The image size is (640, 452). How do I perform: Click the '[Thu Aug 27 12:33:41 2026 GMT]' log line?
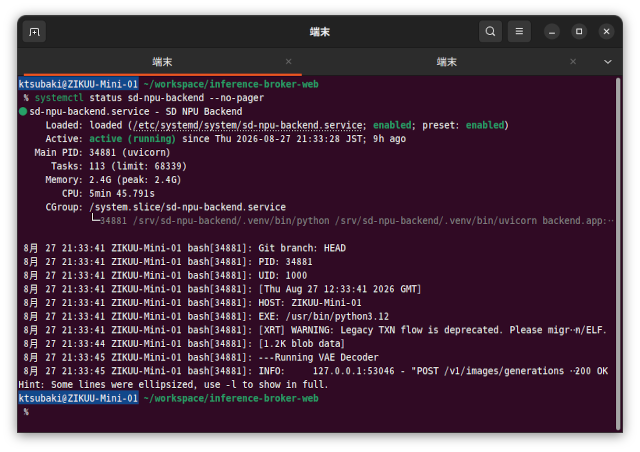pyautogui.click(x=222, y=289)
